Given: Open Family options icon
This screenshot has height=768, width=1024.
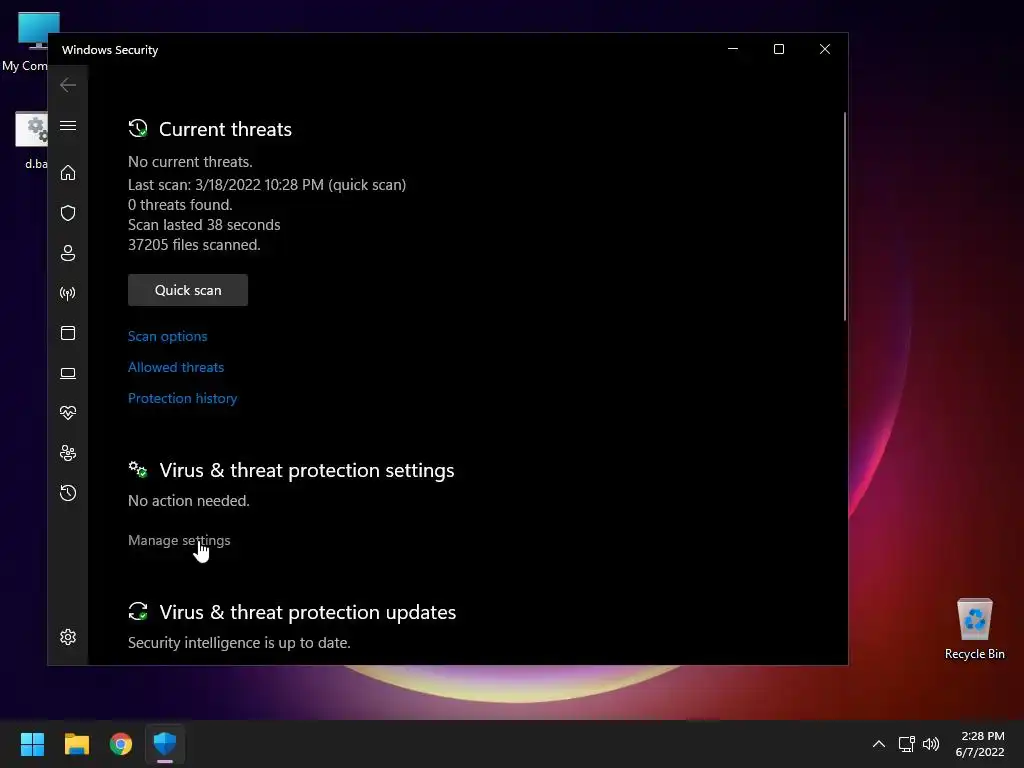Looking at the screenshot, I should (x=68, y=453).
